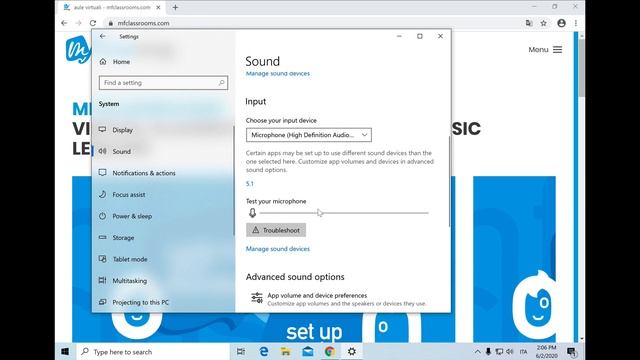This screenshot has width=640, height=360.
Task: Expand the Choose your input device dropdown
Action: click(x=309, y=135)
